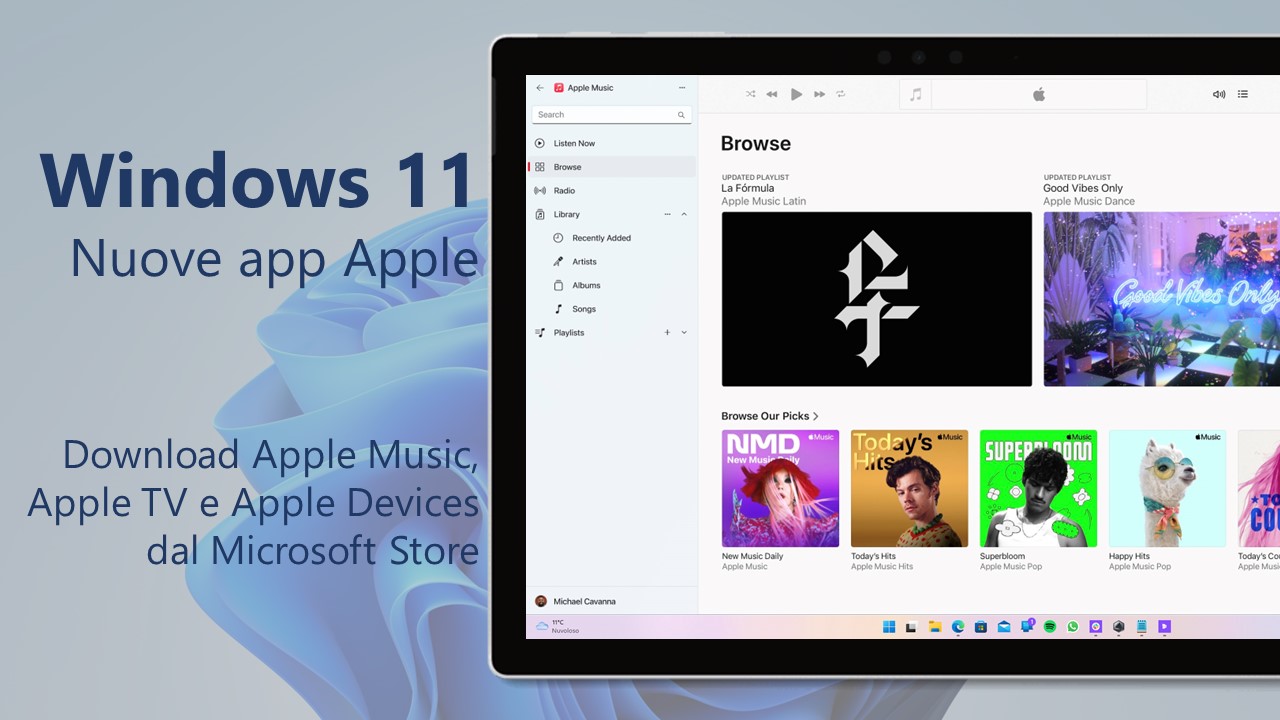The image size is (1280, 720).
Task: Go back with the back arrow
Action: point(540,88)
